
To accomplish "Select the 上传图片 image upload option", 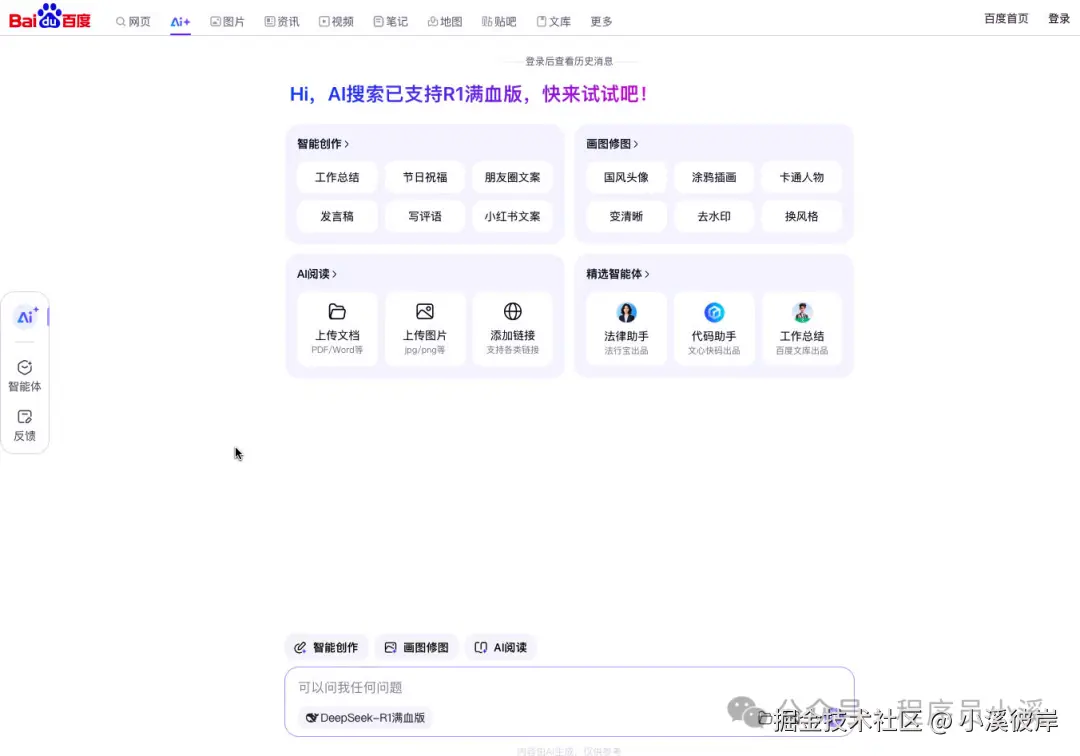I will click(x=425, y=329).
